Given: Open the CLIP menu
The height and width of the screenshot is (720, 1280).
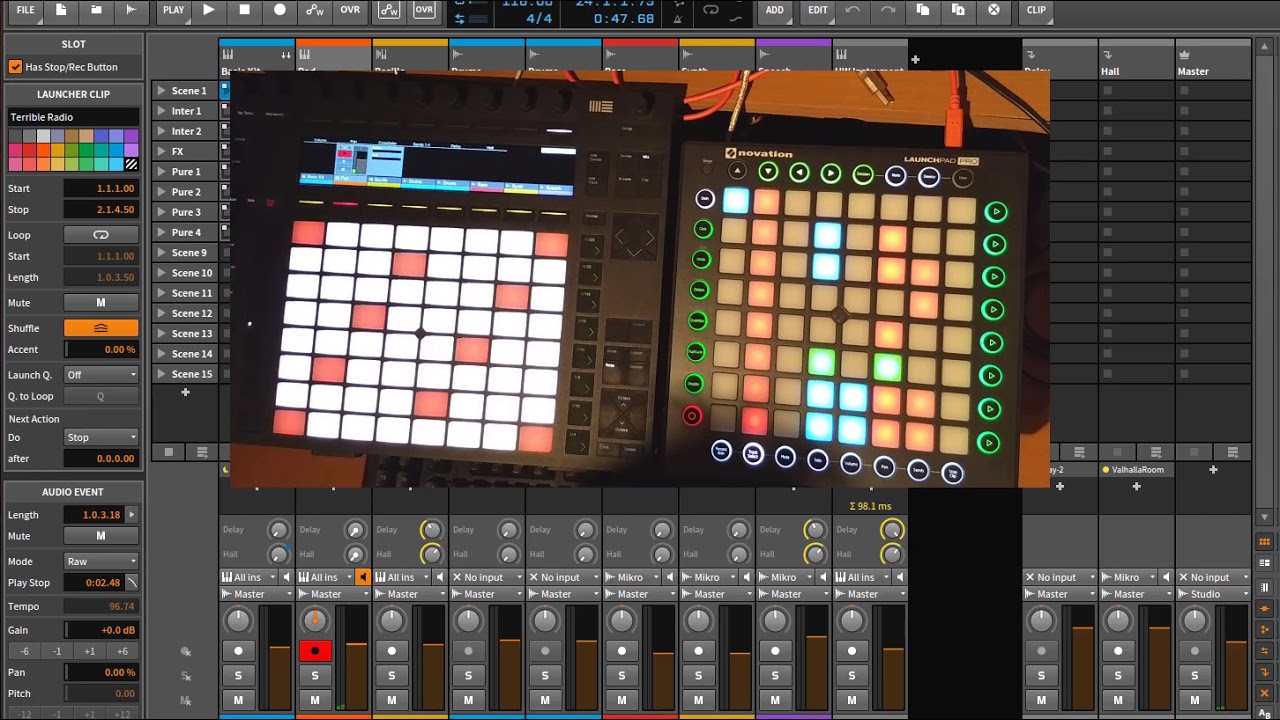Looking at the screenshot, I should [x=1036, y=10].
